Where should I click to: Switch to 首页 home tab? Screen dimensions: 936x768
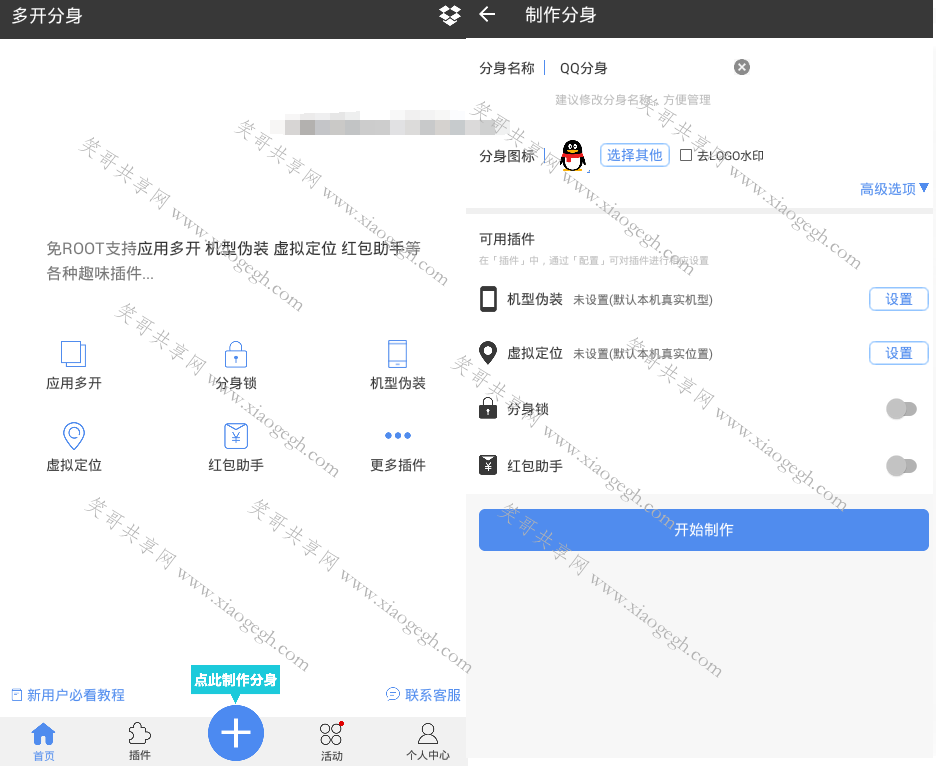pos(44,742)
